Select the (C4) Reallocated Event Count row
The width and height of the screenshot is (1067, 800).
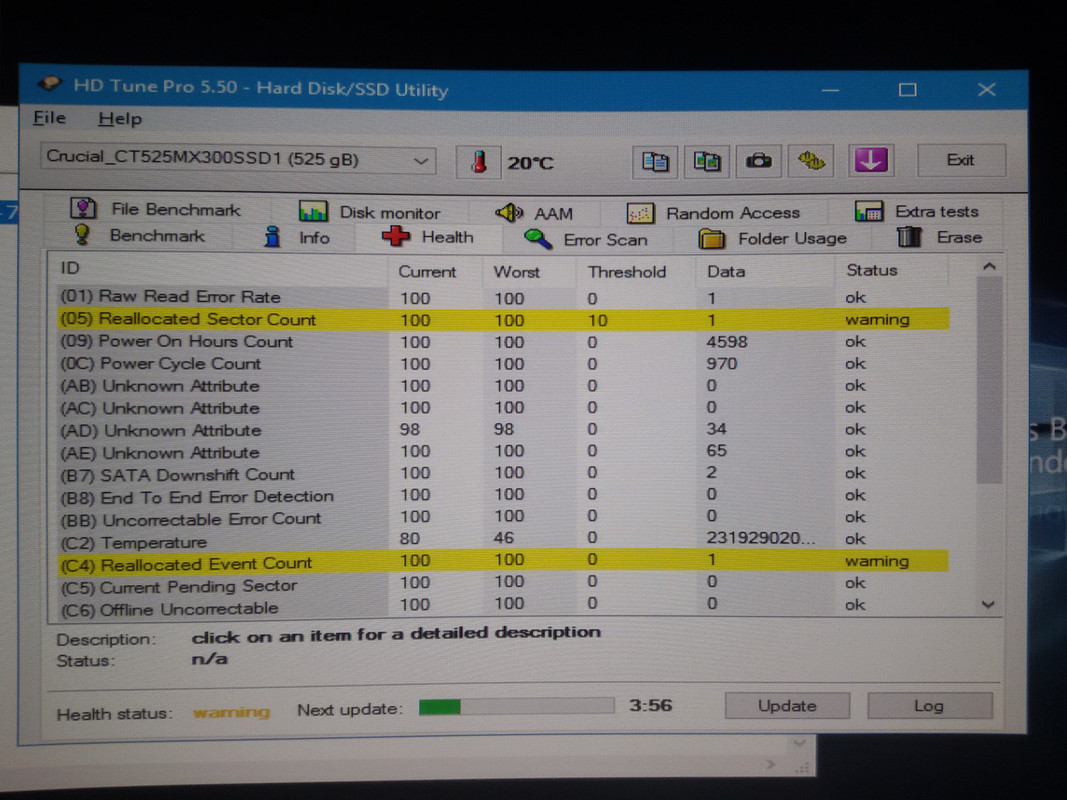(502, 561)
